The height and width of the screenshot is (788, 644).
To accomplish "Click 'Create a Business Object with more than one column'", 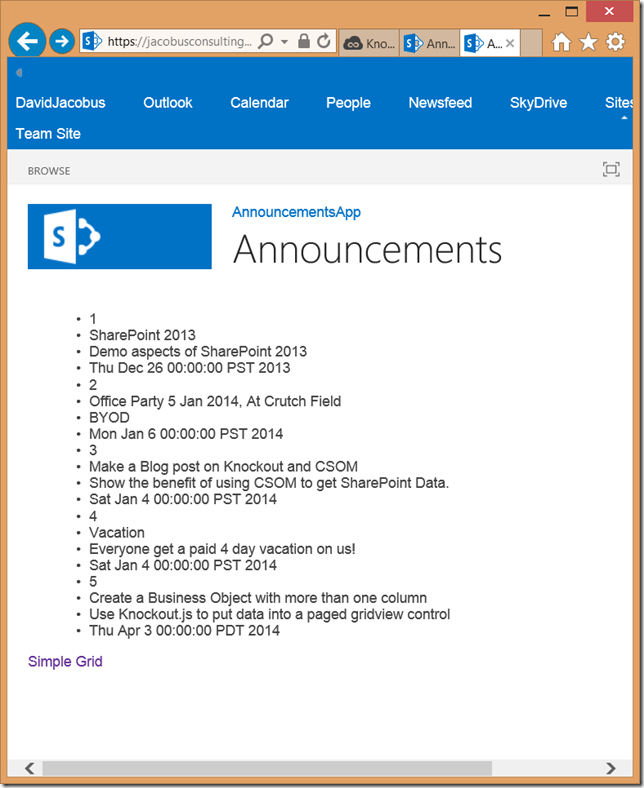I will (x=258, y=598).
